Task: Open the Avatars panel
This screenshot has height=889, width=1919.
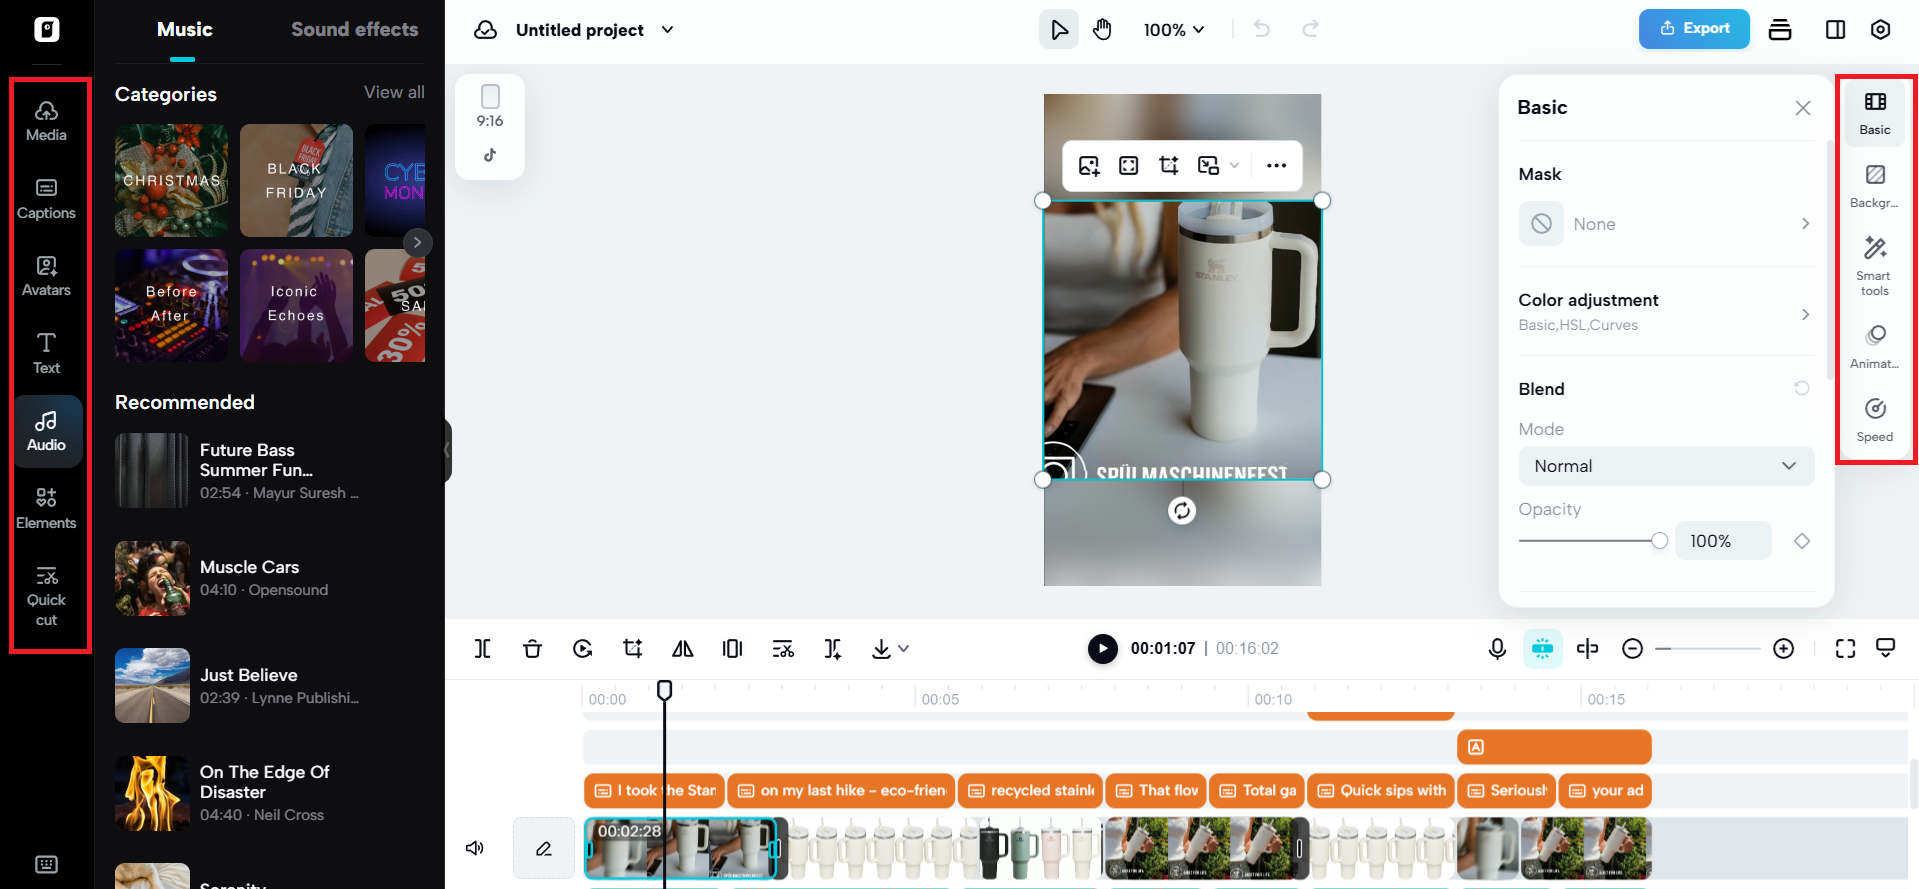Action: [46, 276]
